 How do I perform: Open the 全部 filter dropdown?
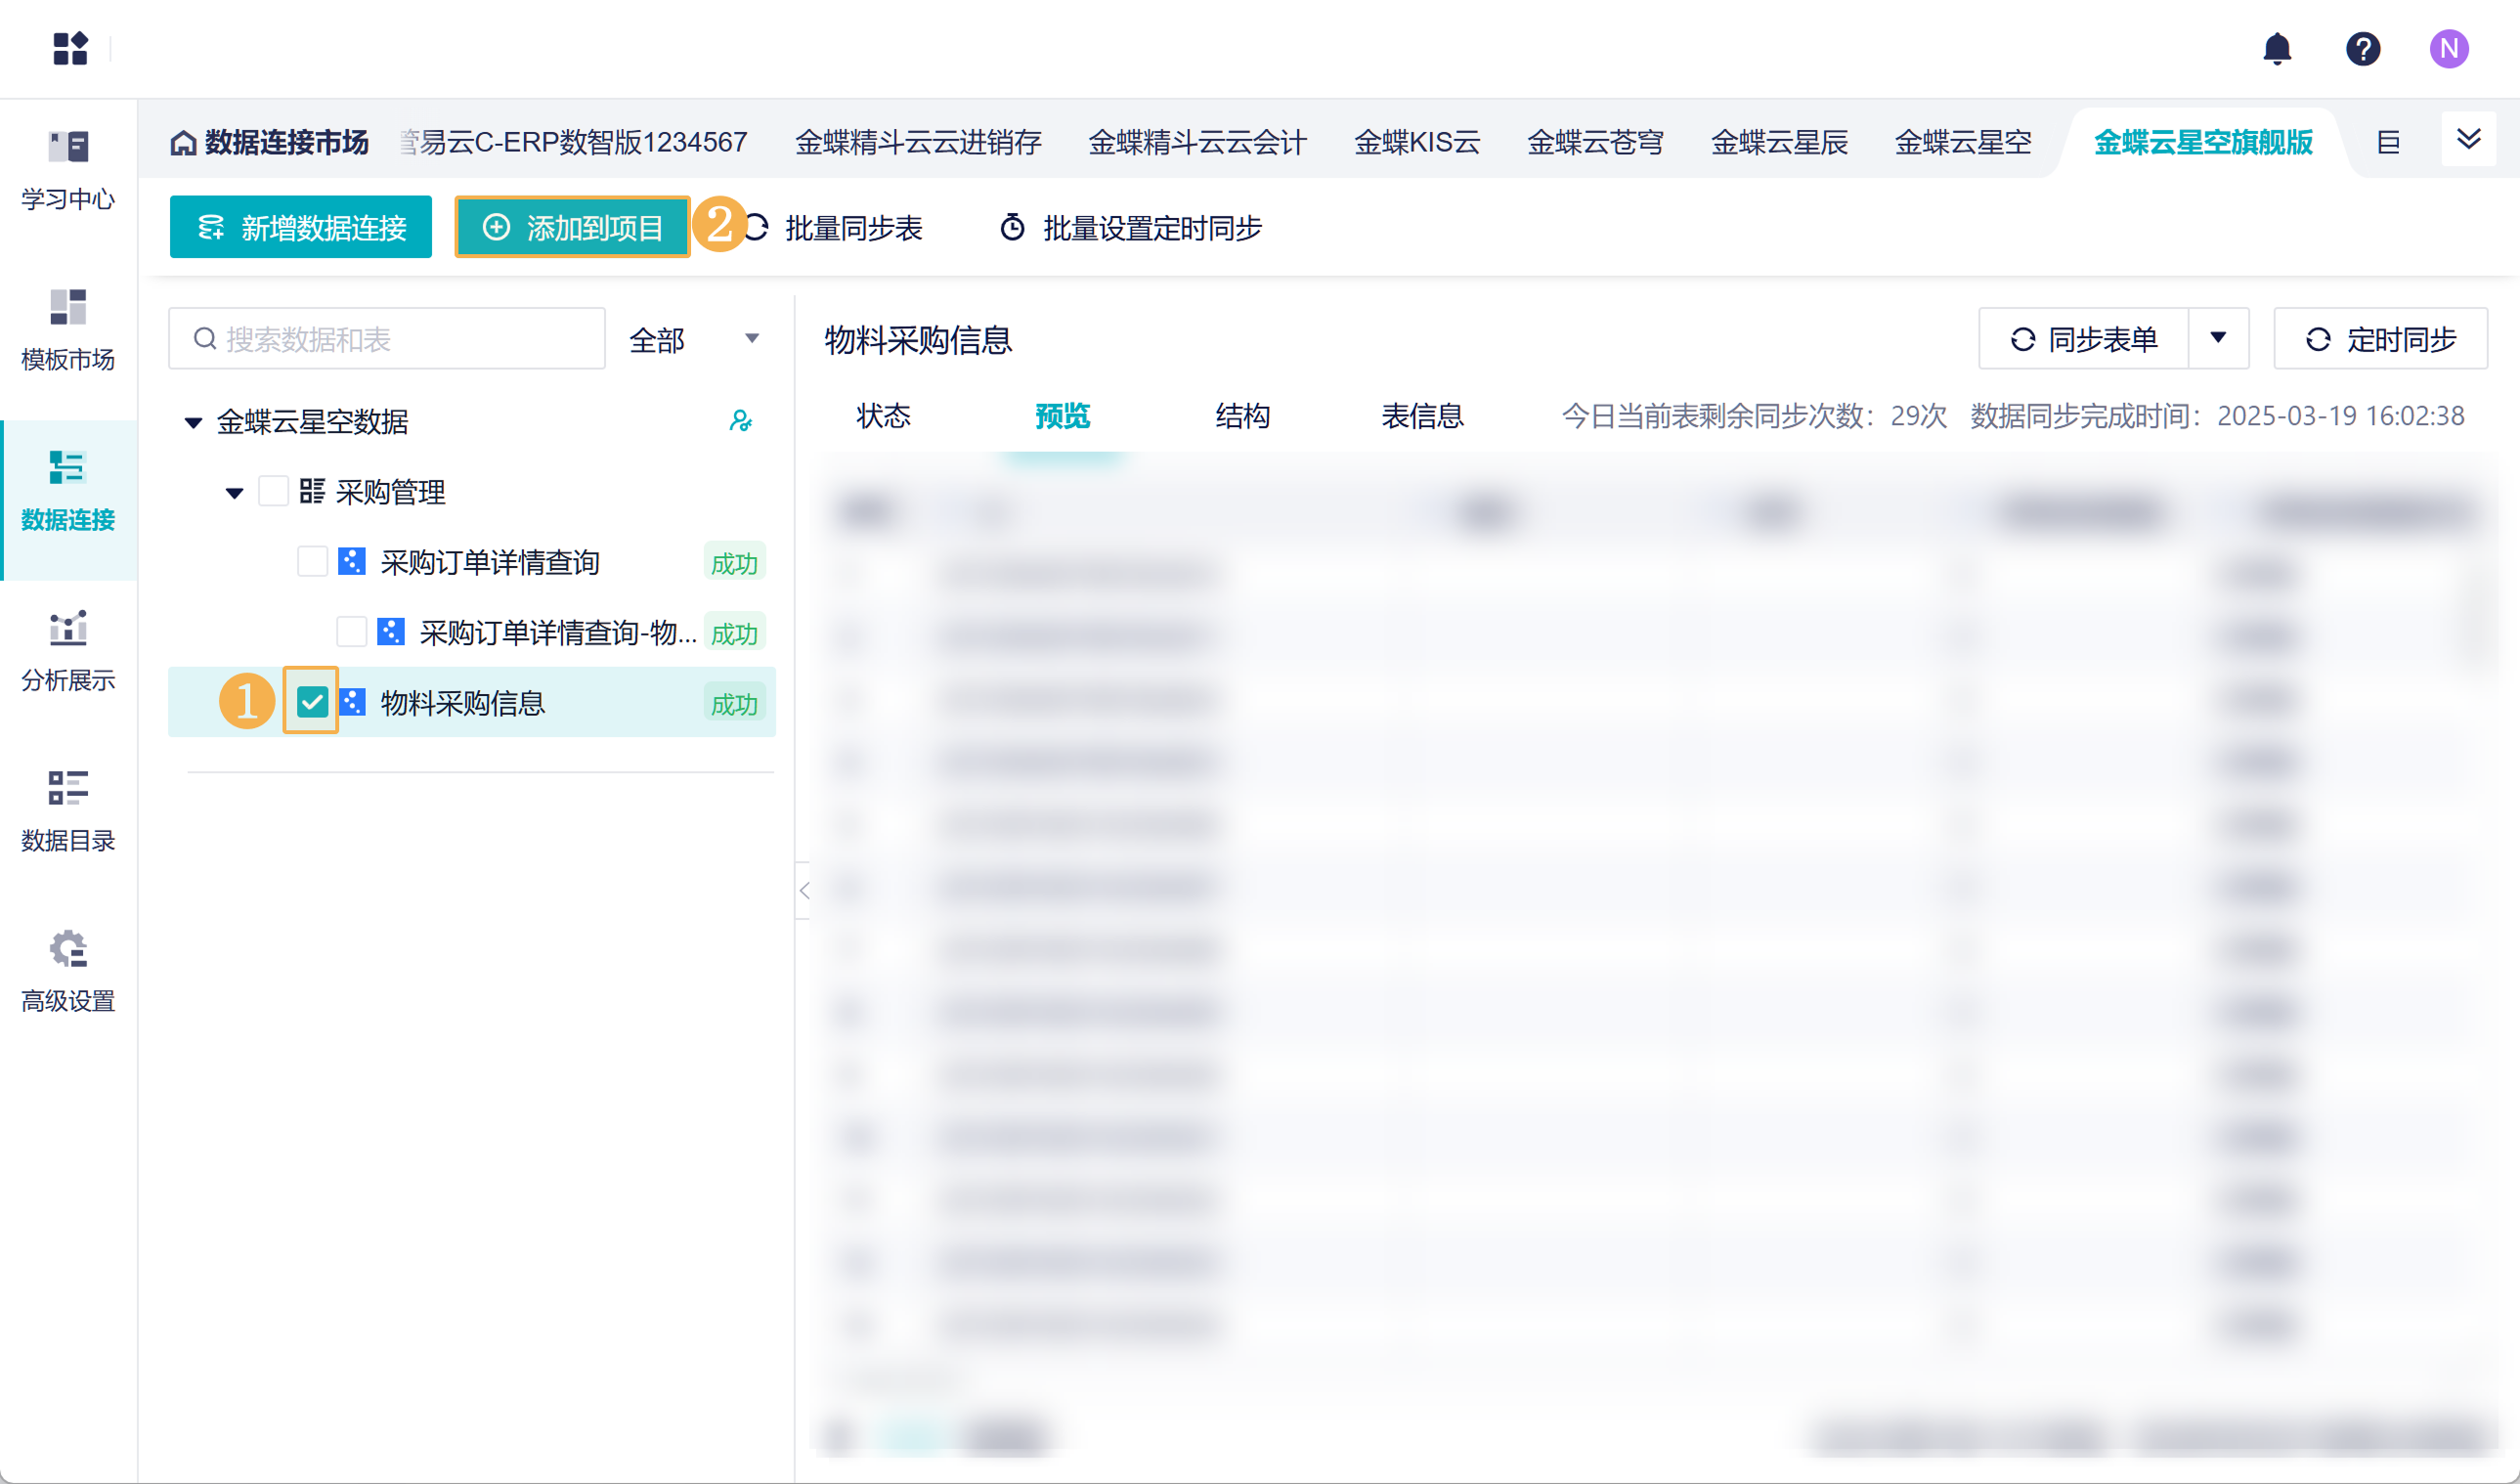click(695, 340)
